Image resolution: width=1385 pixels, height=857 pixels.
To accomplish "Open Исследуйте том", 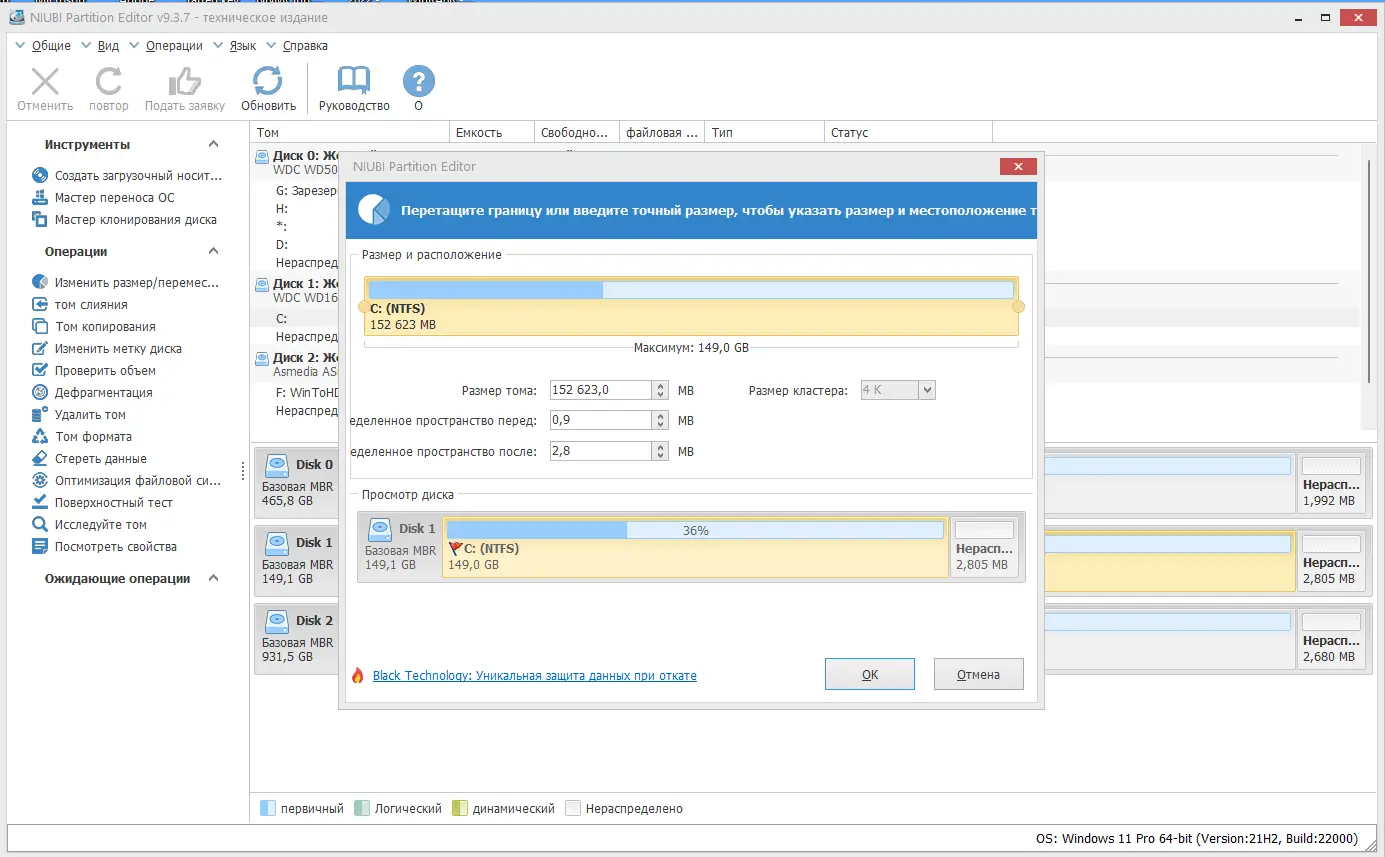I will [89, 525].
